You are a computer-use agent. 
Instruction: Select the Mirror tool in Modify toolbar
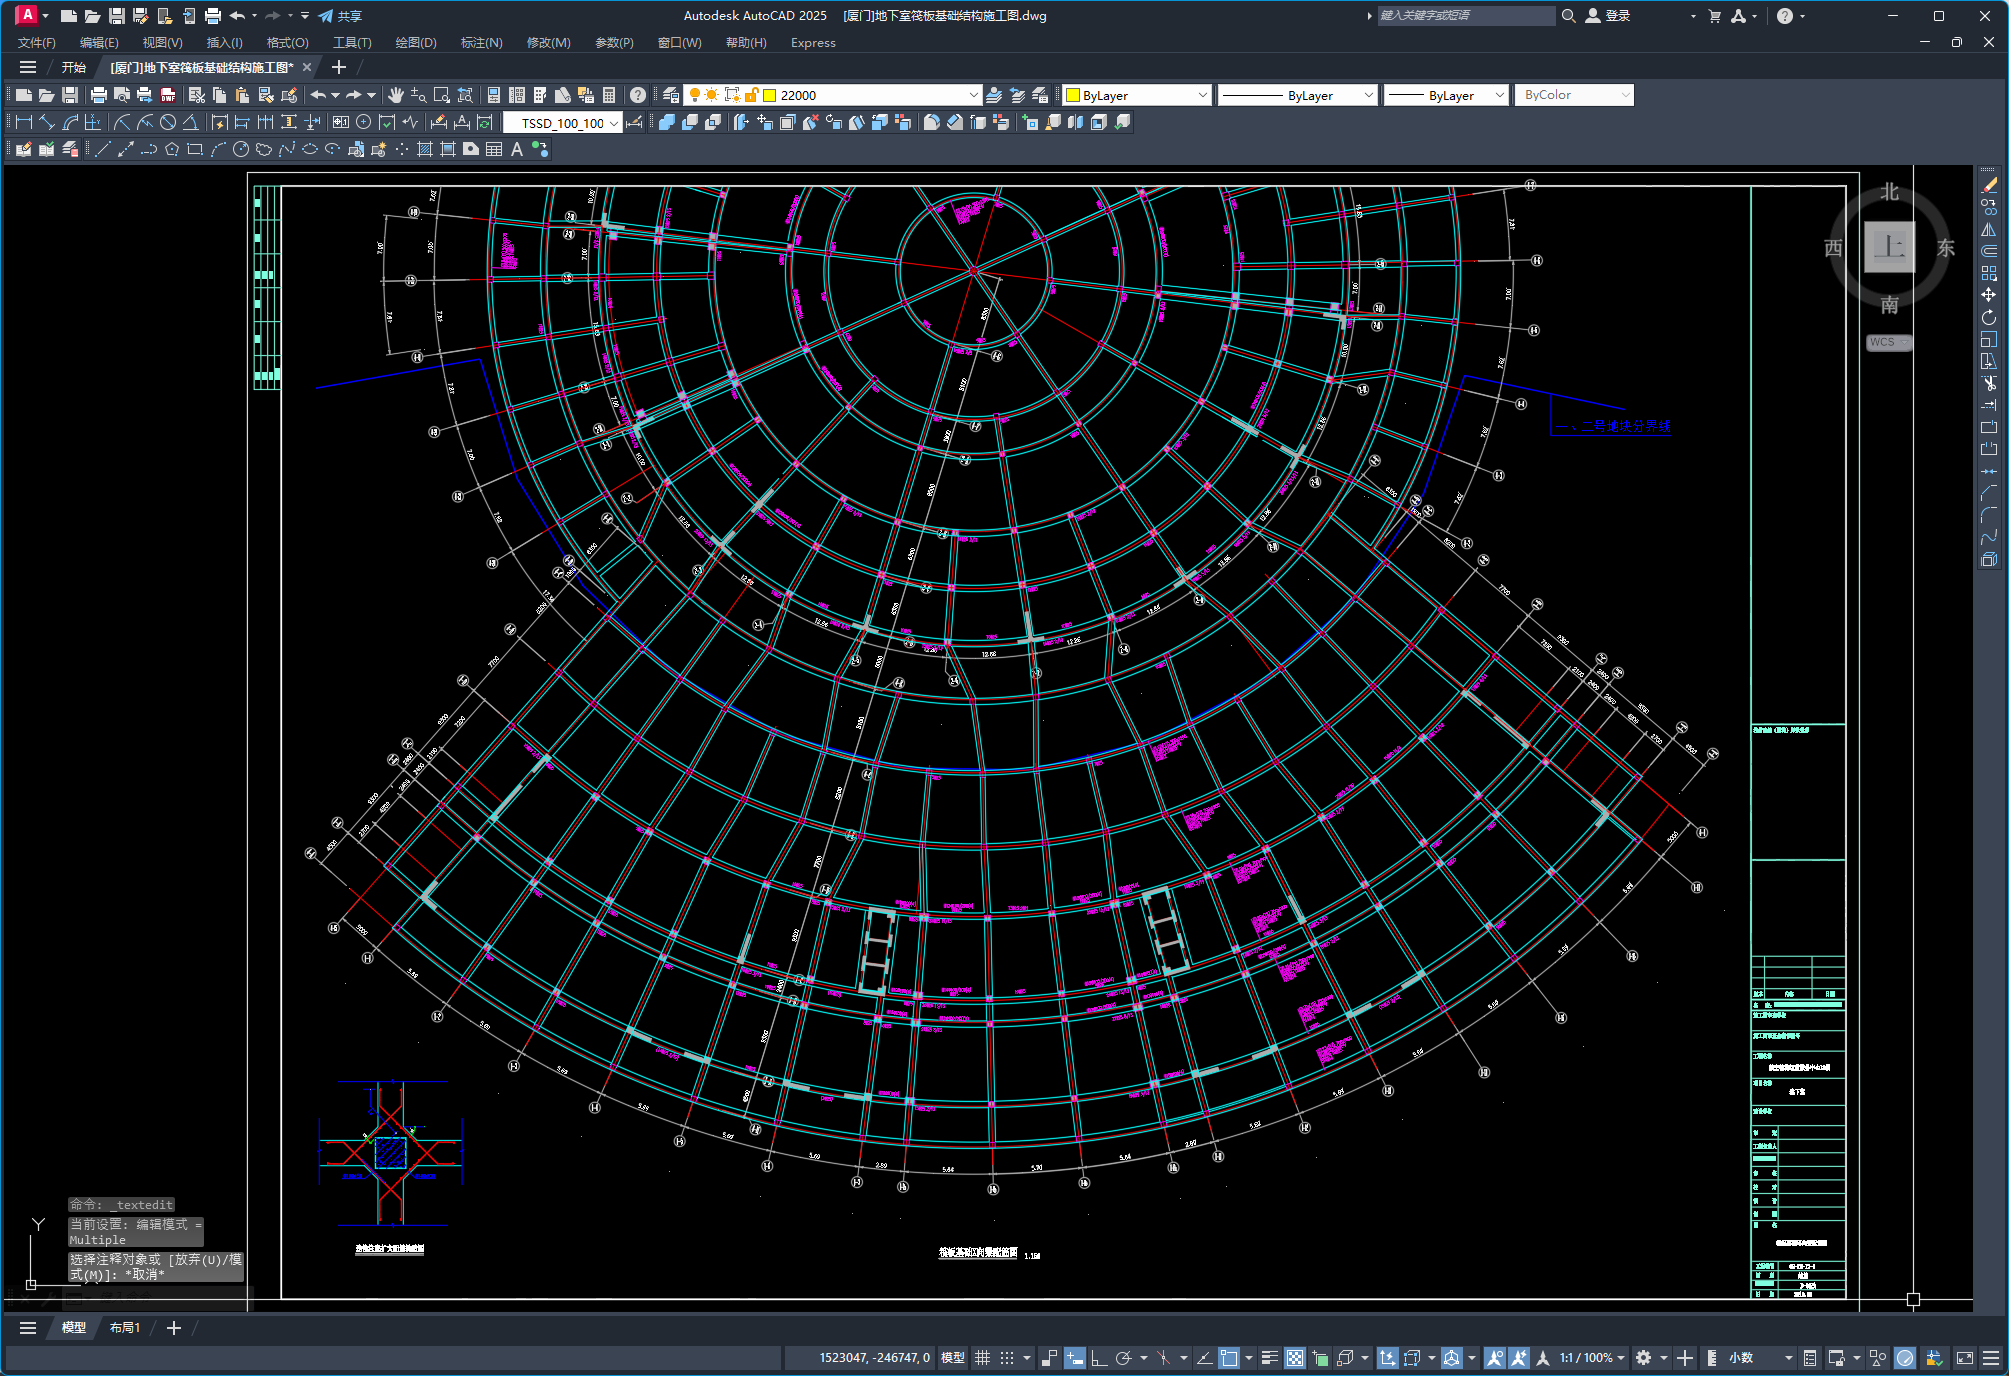(x=1990, y=229)
